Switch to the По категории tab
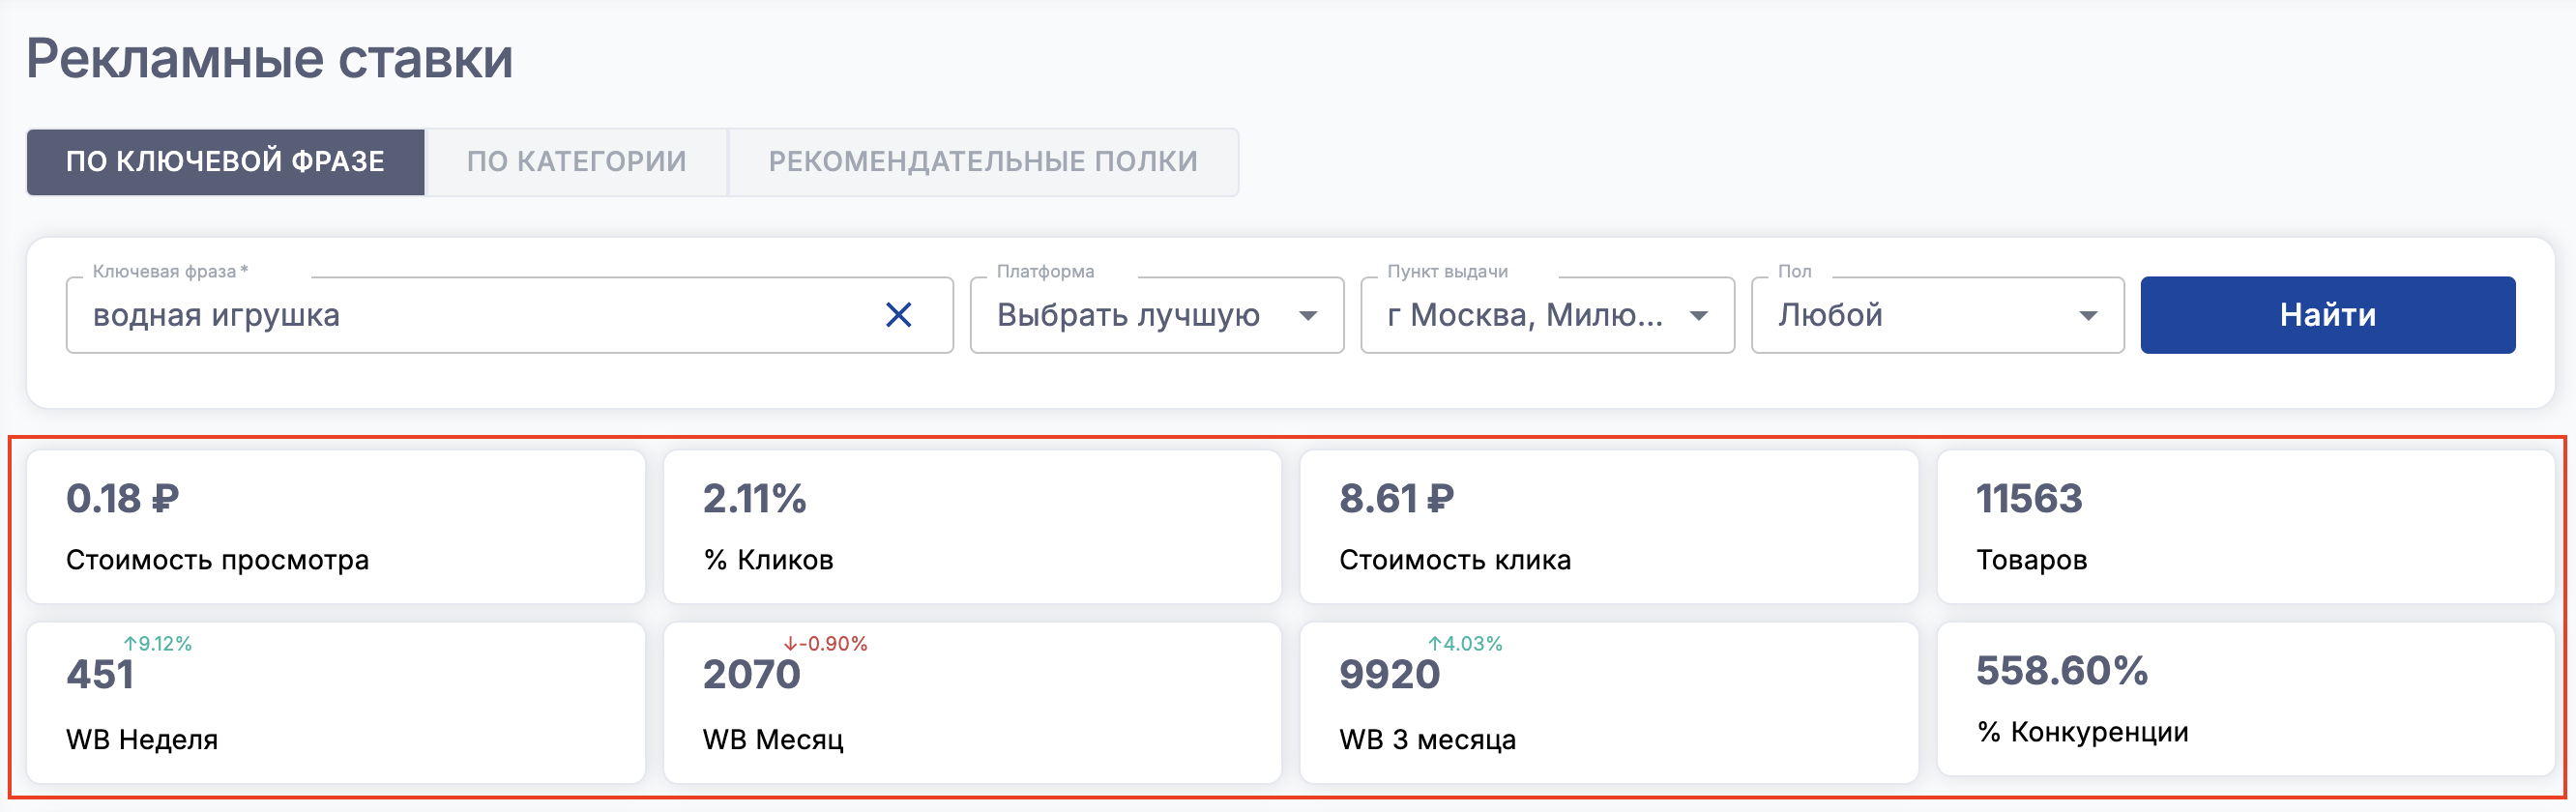2576x812 pixels. (576, 161)
